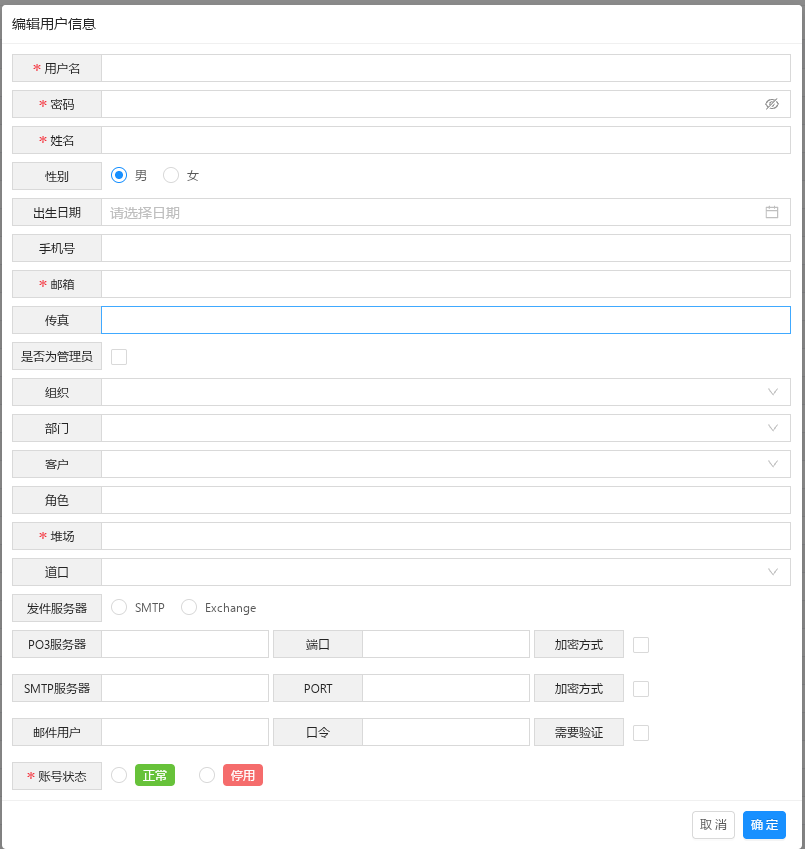Enable 加密方式 checkbox for PO3 server
805x849 pixels.
(641, 645)
